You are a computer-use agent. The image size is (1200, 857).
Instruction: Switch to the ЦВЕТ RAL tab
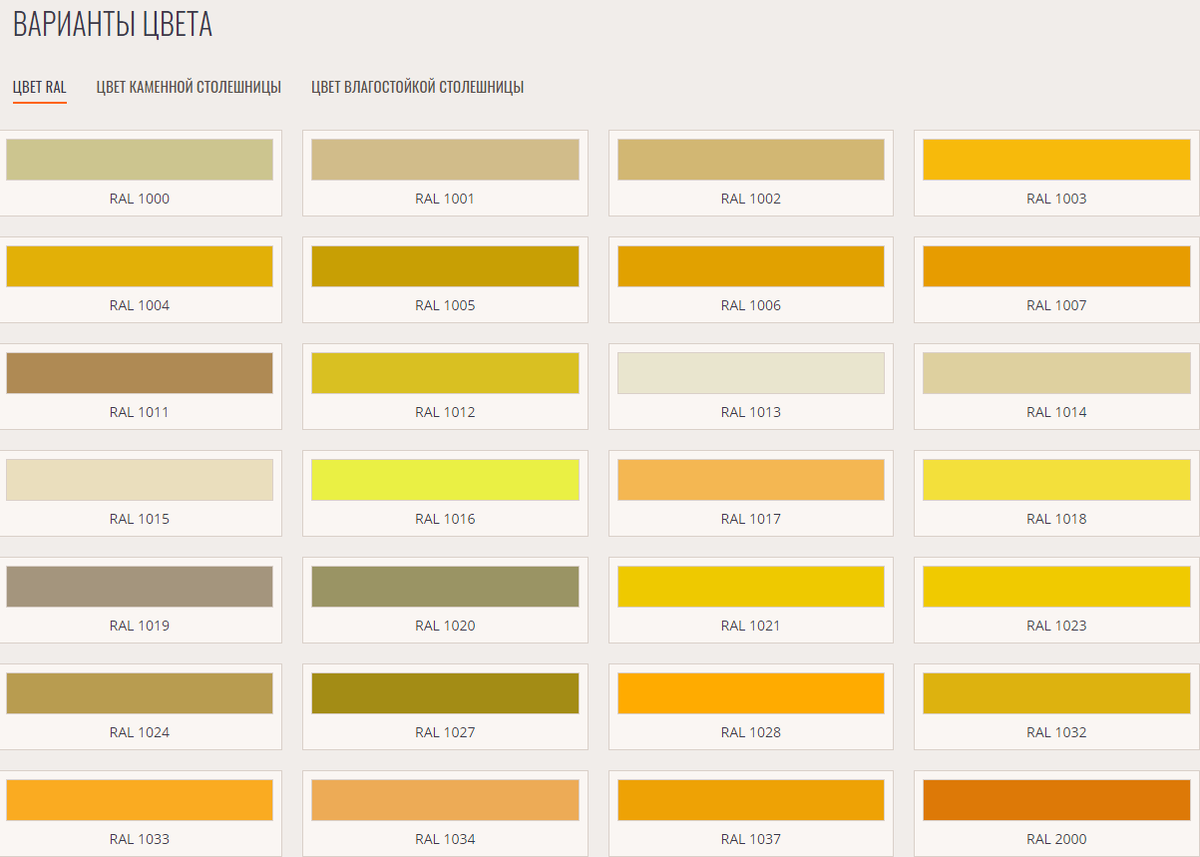pos(40,87)
